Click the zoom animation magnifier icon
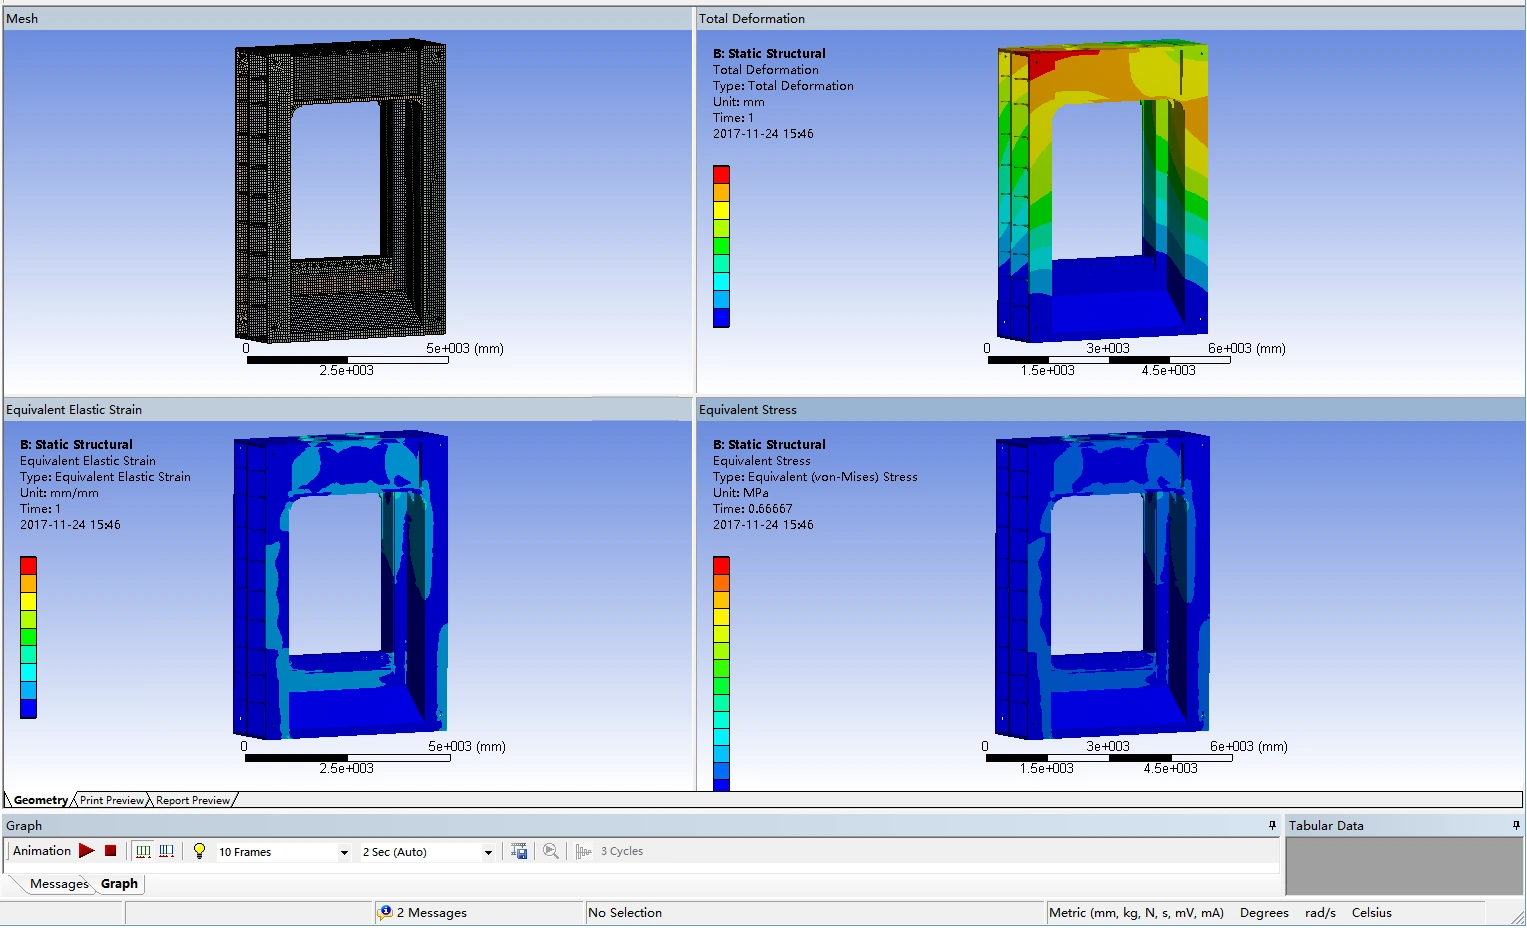The height and width of the screenshot is (928, 1527). (x=550, y=851)
